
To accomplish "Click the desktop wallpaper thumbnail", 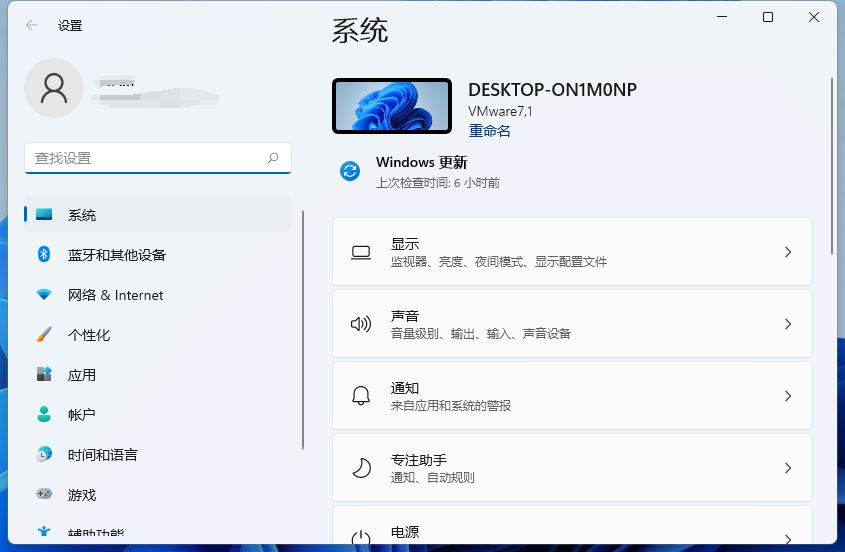I will (391, 106).
